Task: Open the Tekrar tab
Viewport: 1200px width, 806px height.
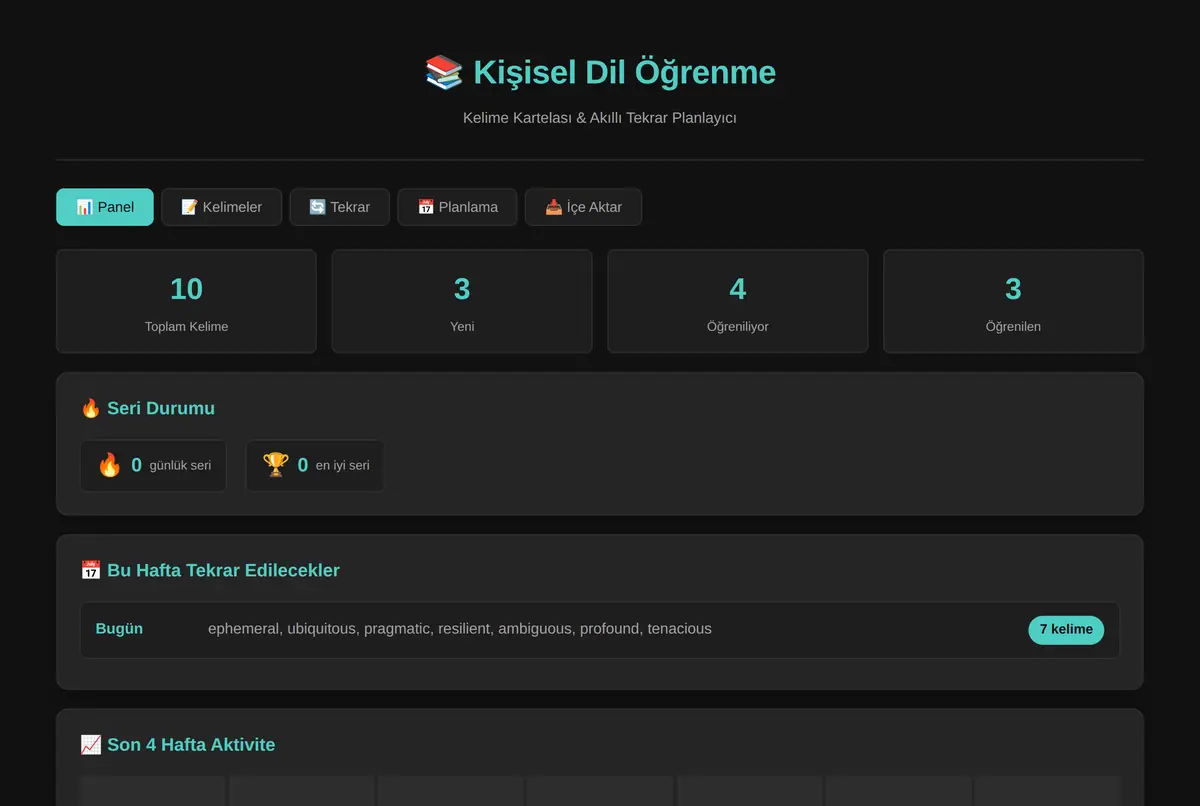Action: coord(339,207)
